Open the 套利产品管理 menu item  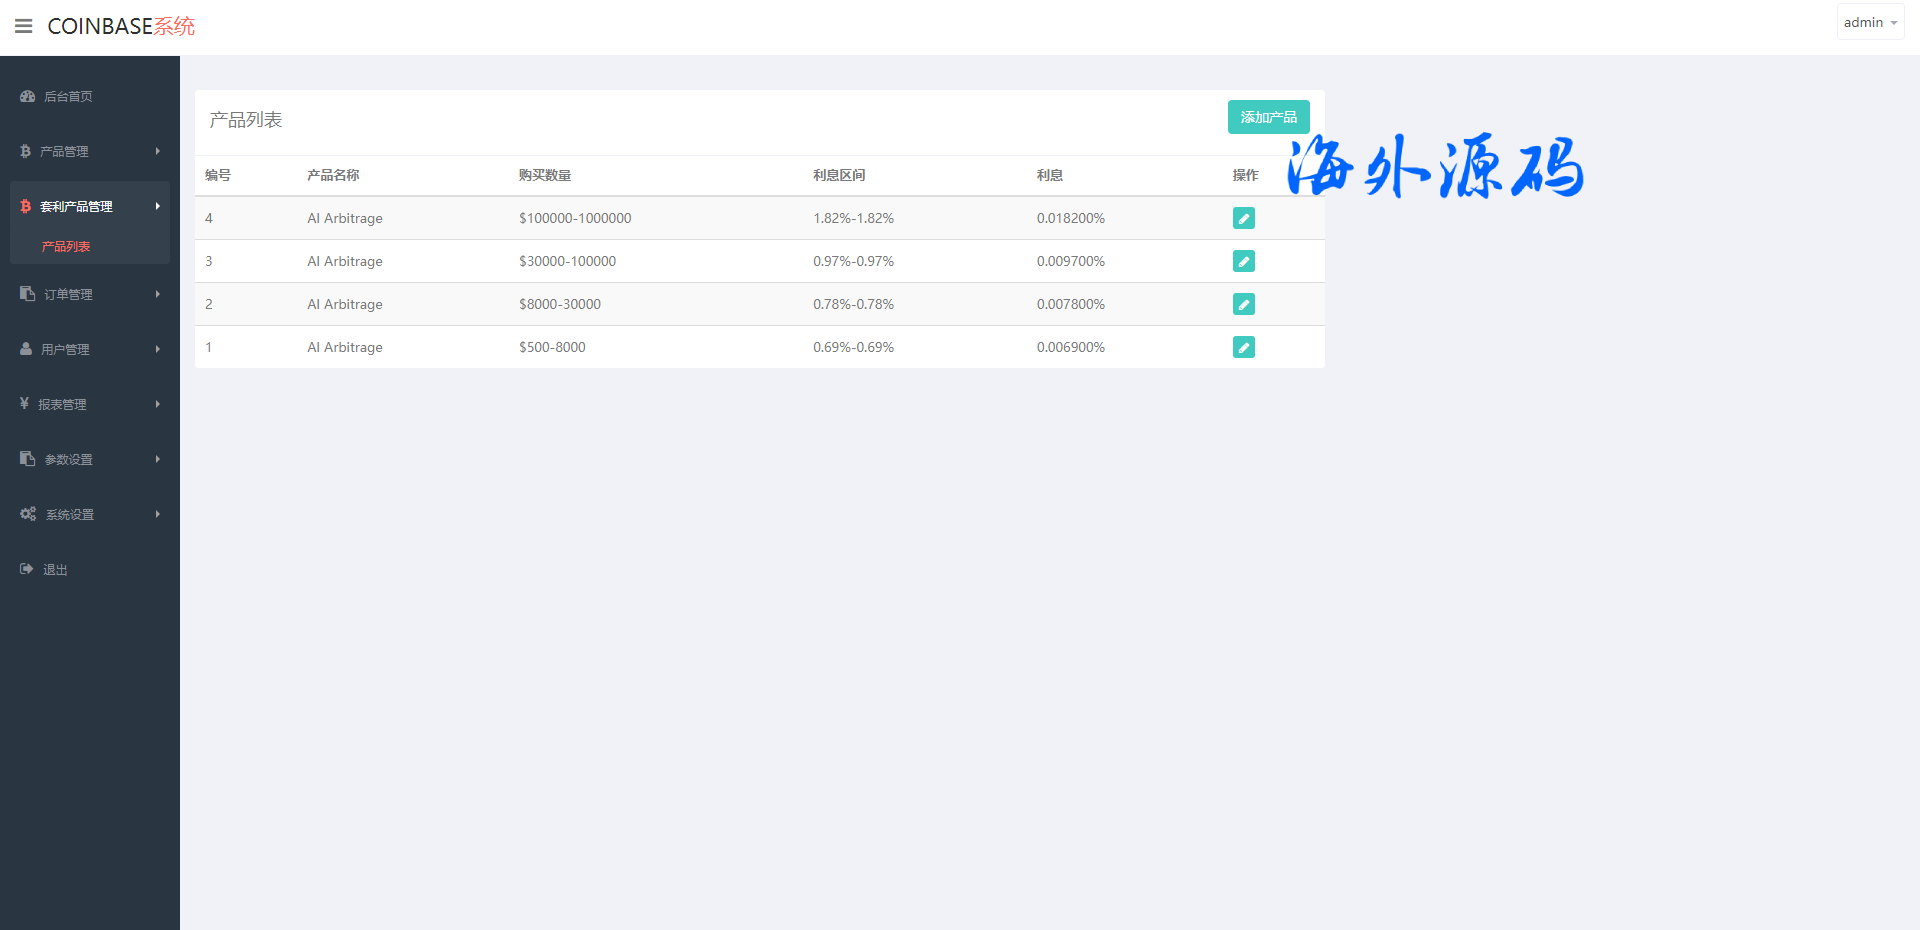pyautogui.click(x=77, y=206)
